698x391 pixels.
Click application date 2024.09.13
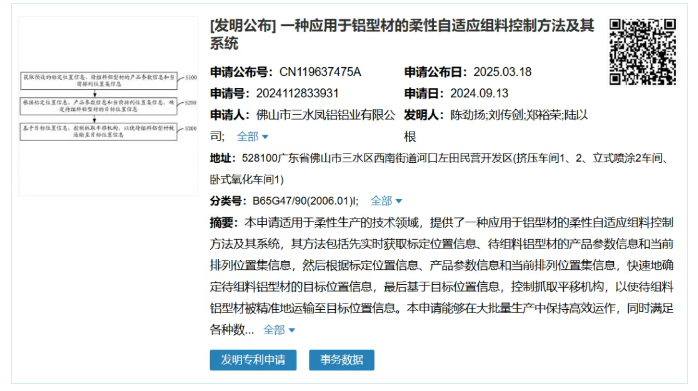pyautogui.click(x=479, y=94)
